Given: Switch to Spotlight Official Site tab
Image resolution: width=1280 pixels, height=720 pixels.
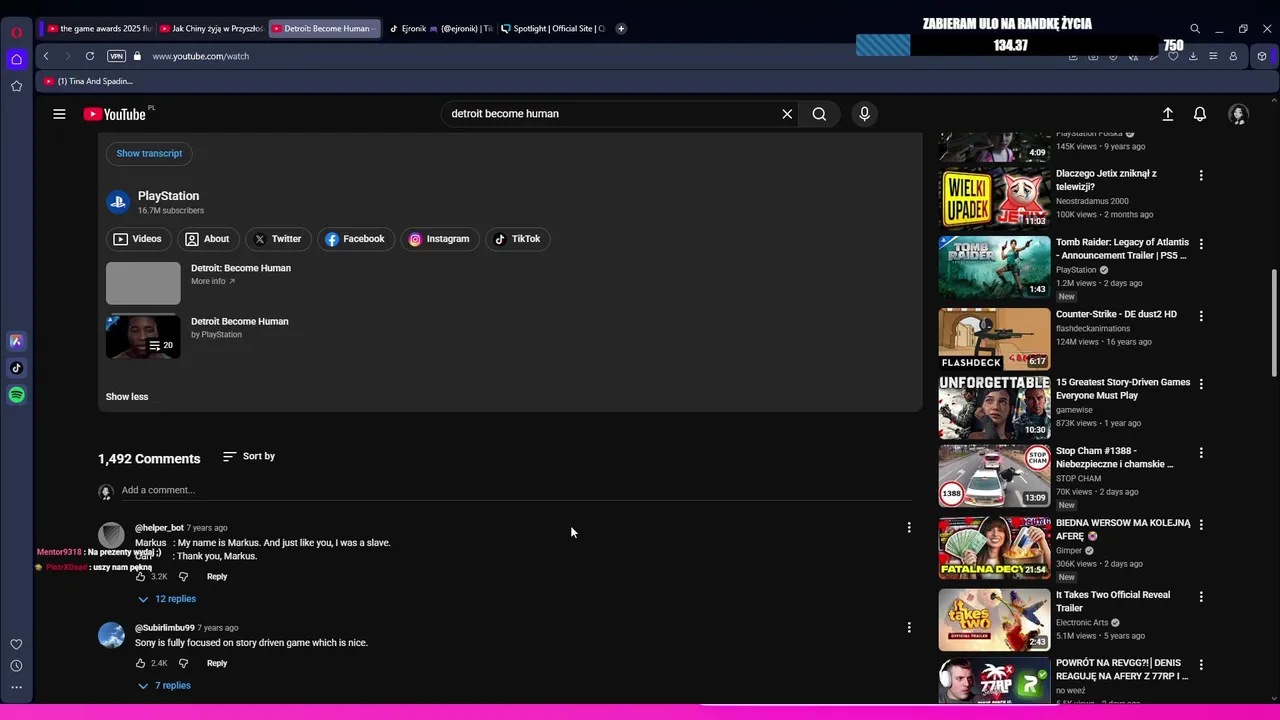Looking at the screenshot, I should pos(553,28).
